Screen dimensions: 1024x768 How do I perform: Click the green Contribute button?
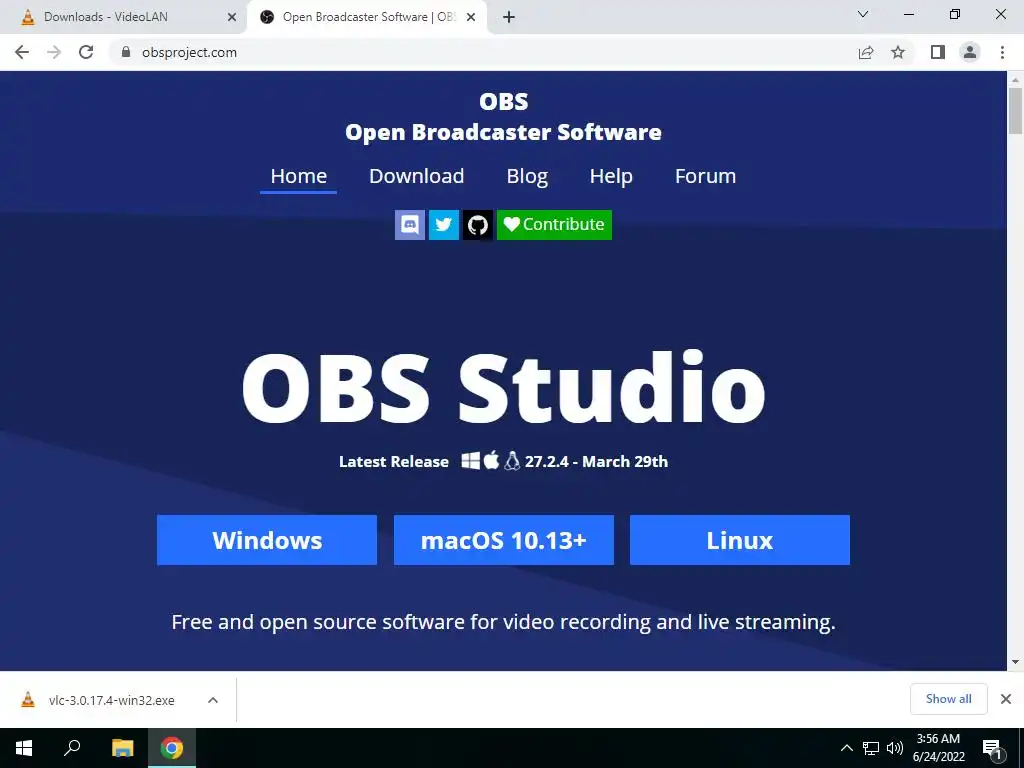(x=554, y=225)
